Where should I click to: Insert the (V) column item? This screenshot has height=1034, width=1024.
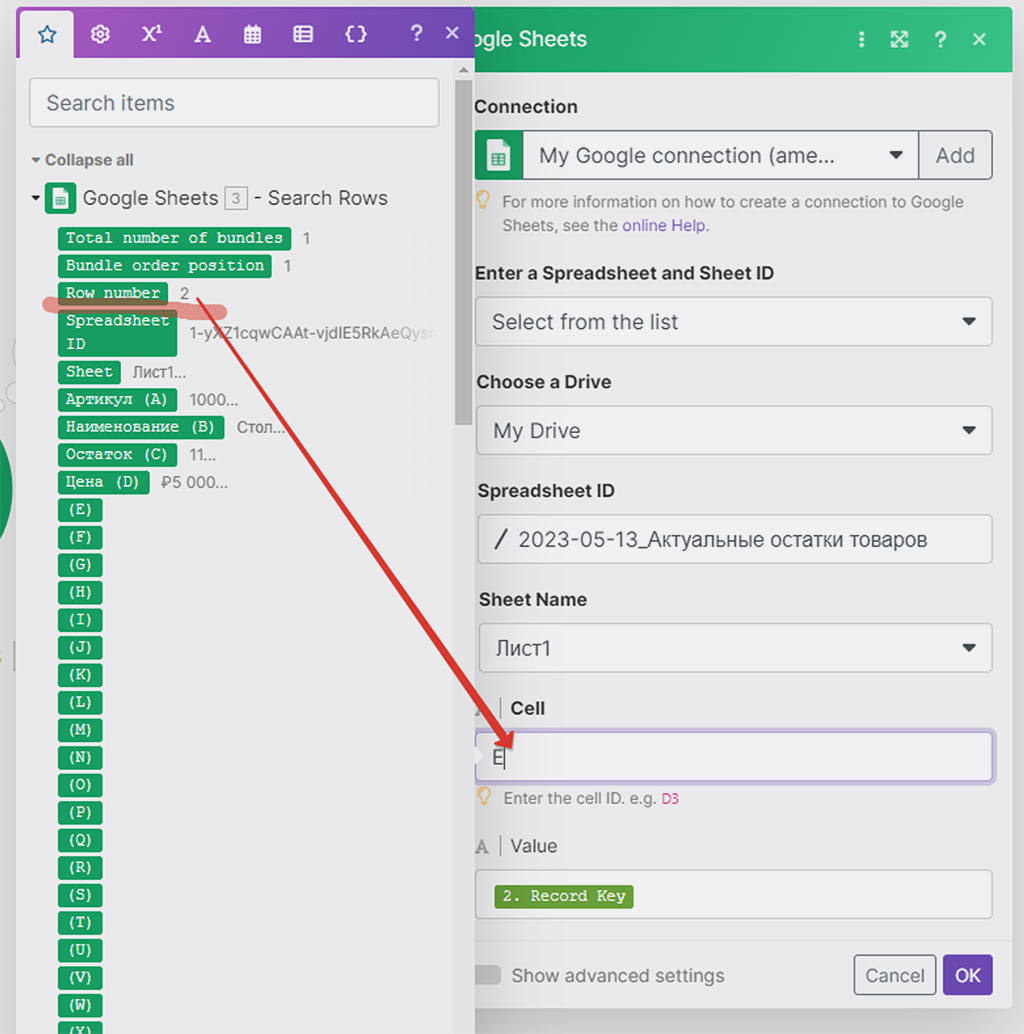coord(80,978)
